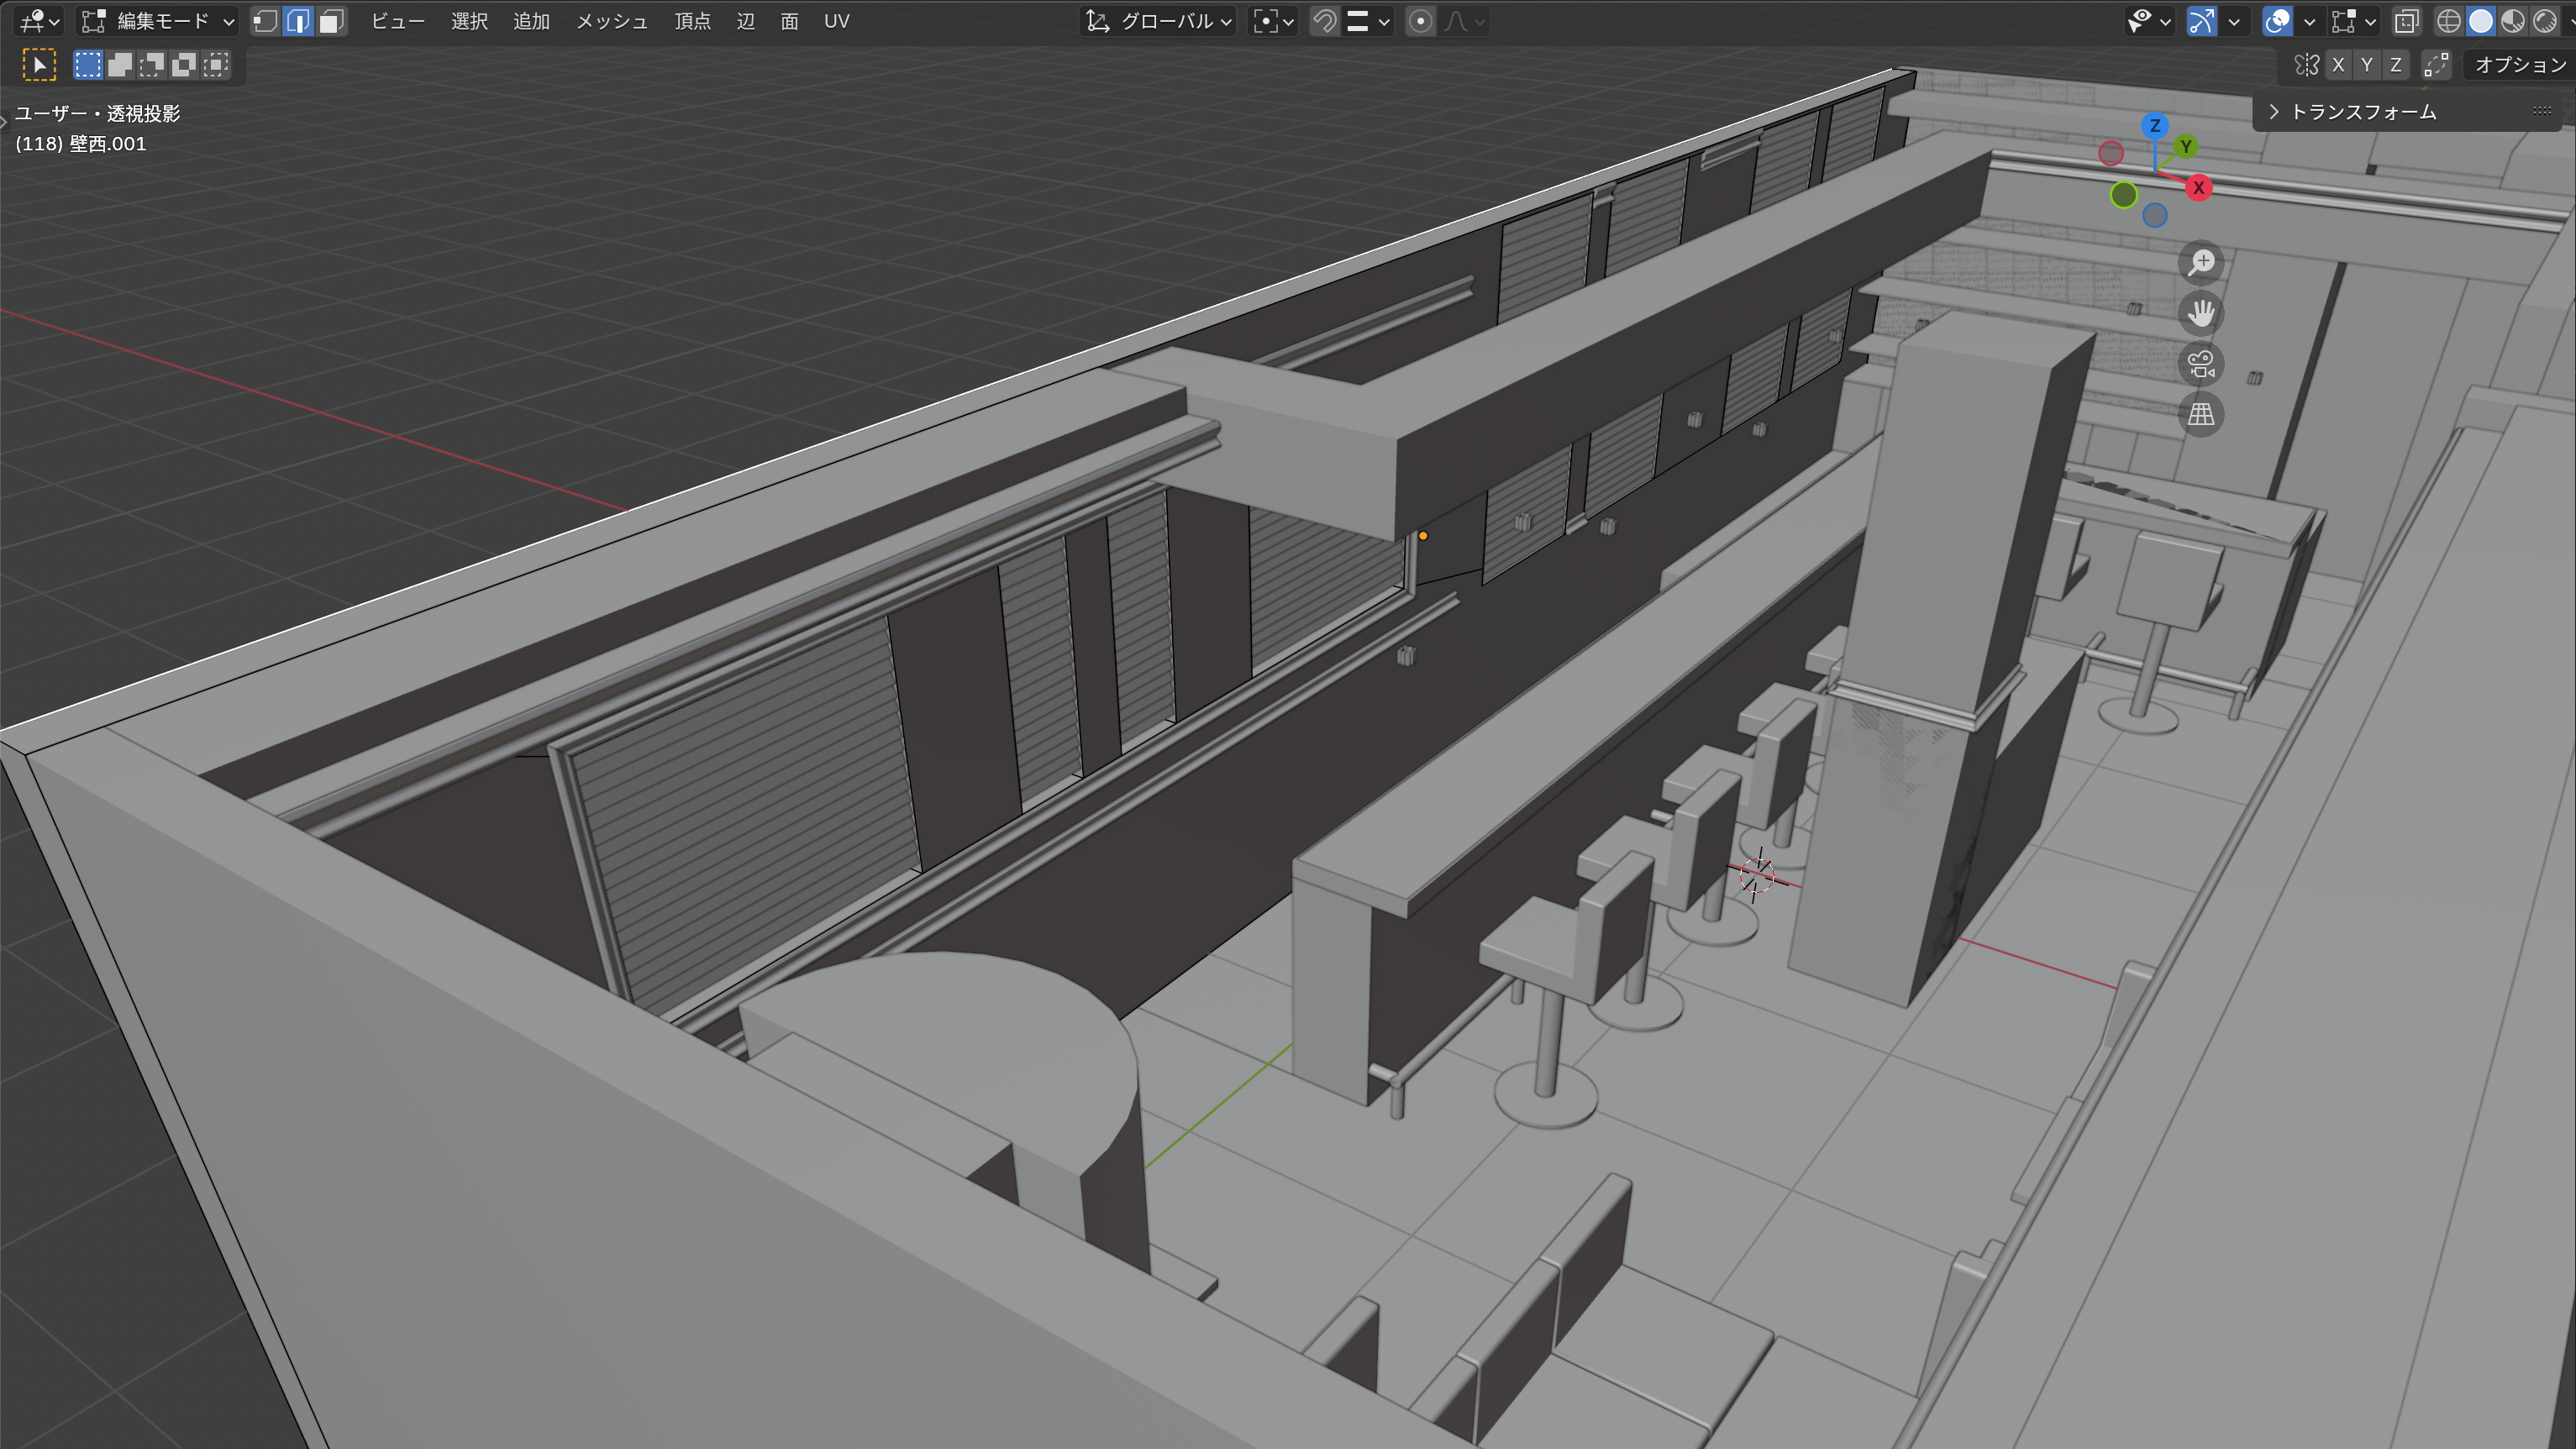Viewport: 2576px width, 1449px height.
Task: Switch to material preview shading
Action: point(2513,21)
